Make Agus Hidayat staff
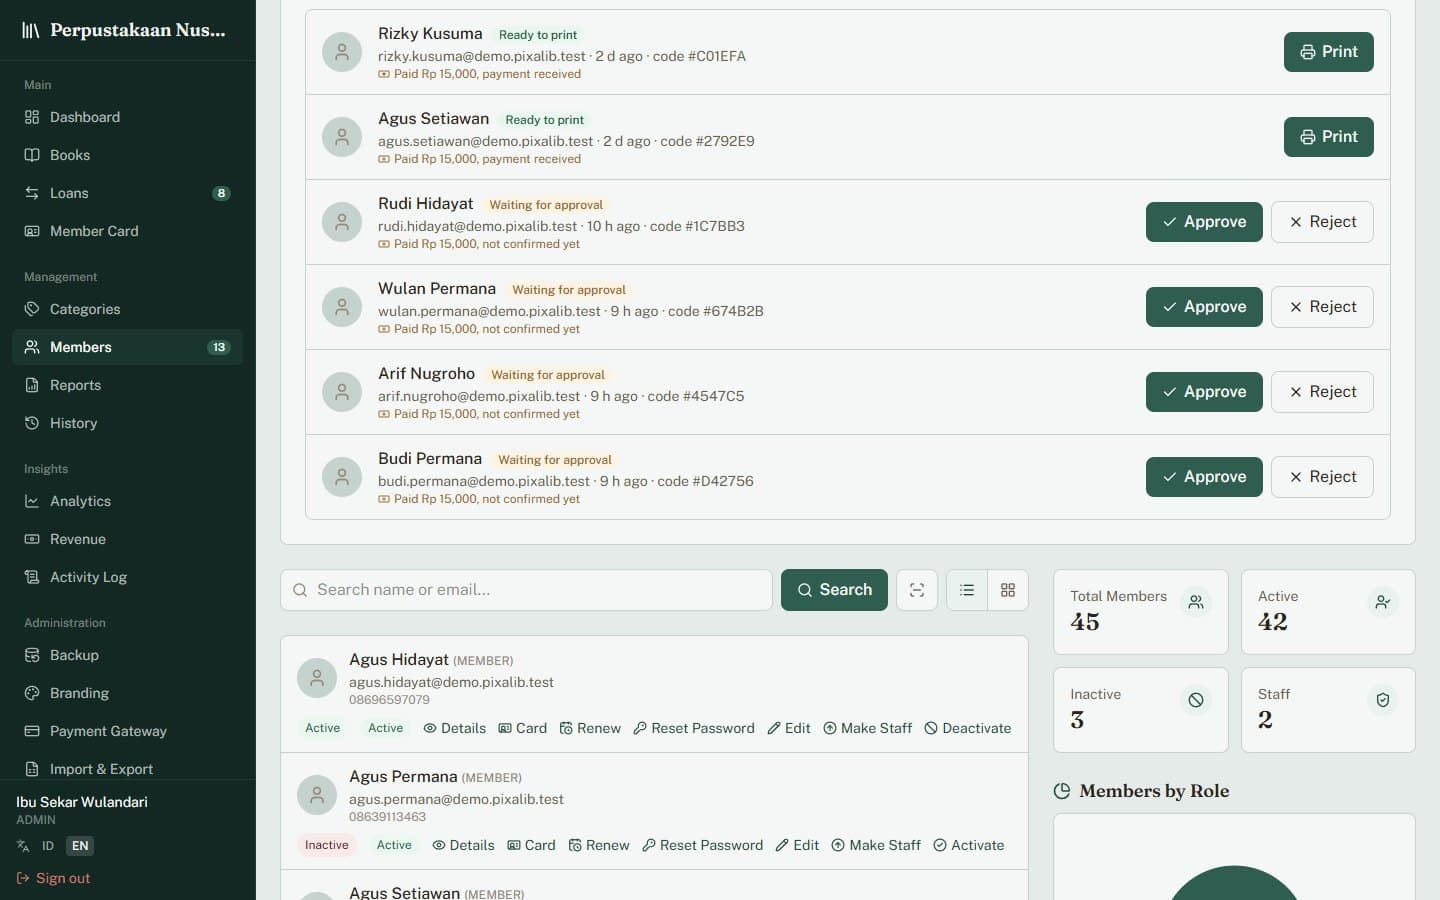 [x=867, y=728]
